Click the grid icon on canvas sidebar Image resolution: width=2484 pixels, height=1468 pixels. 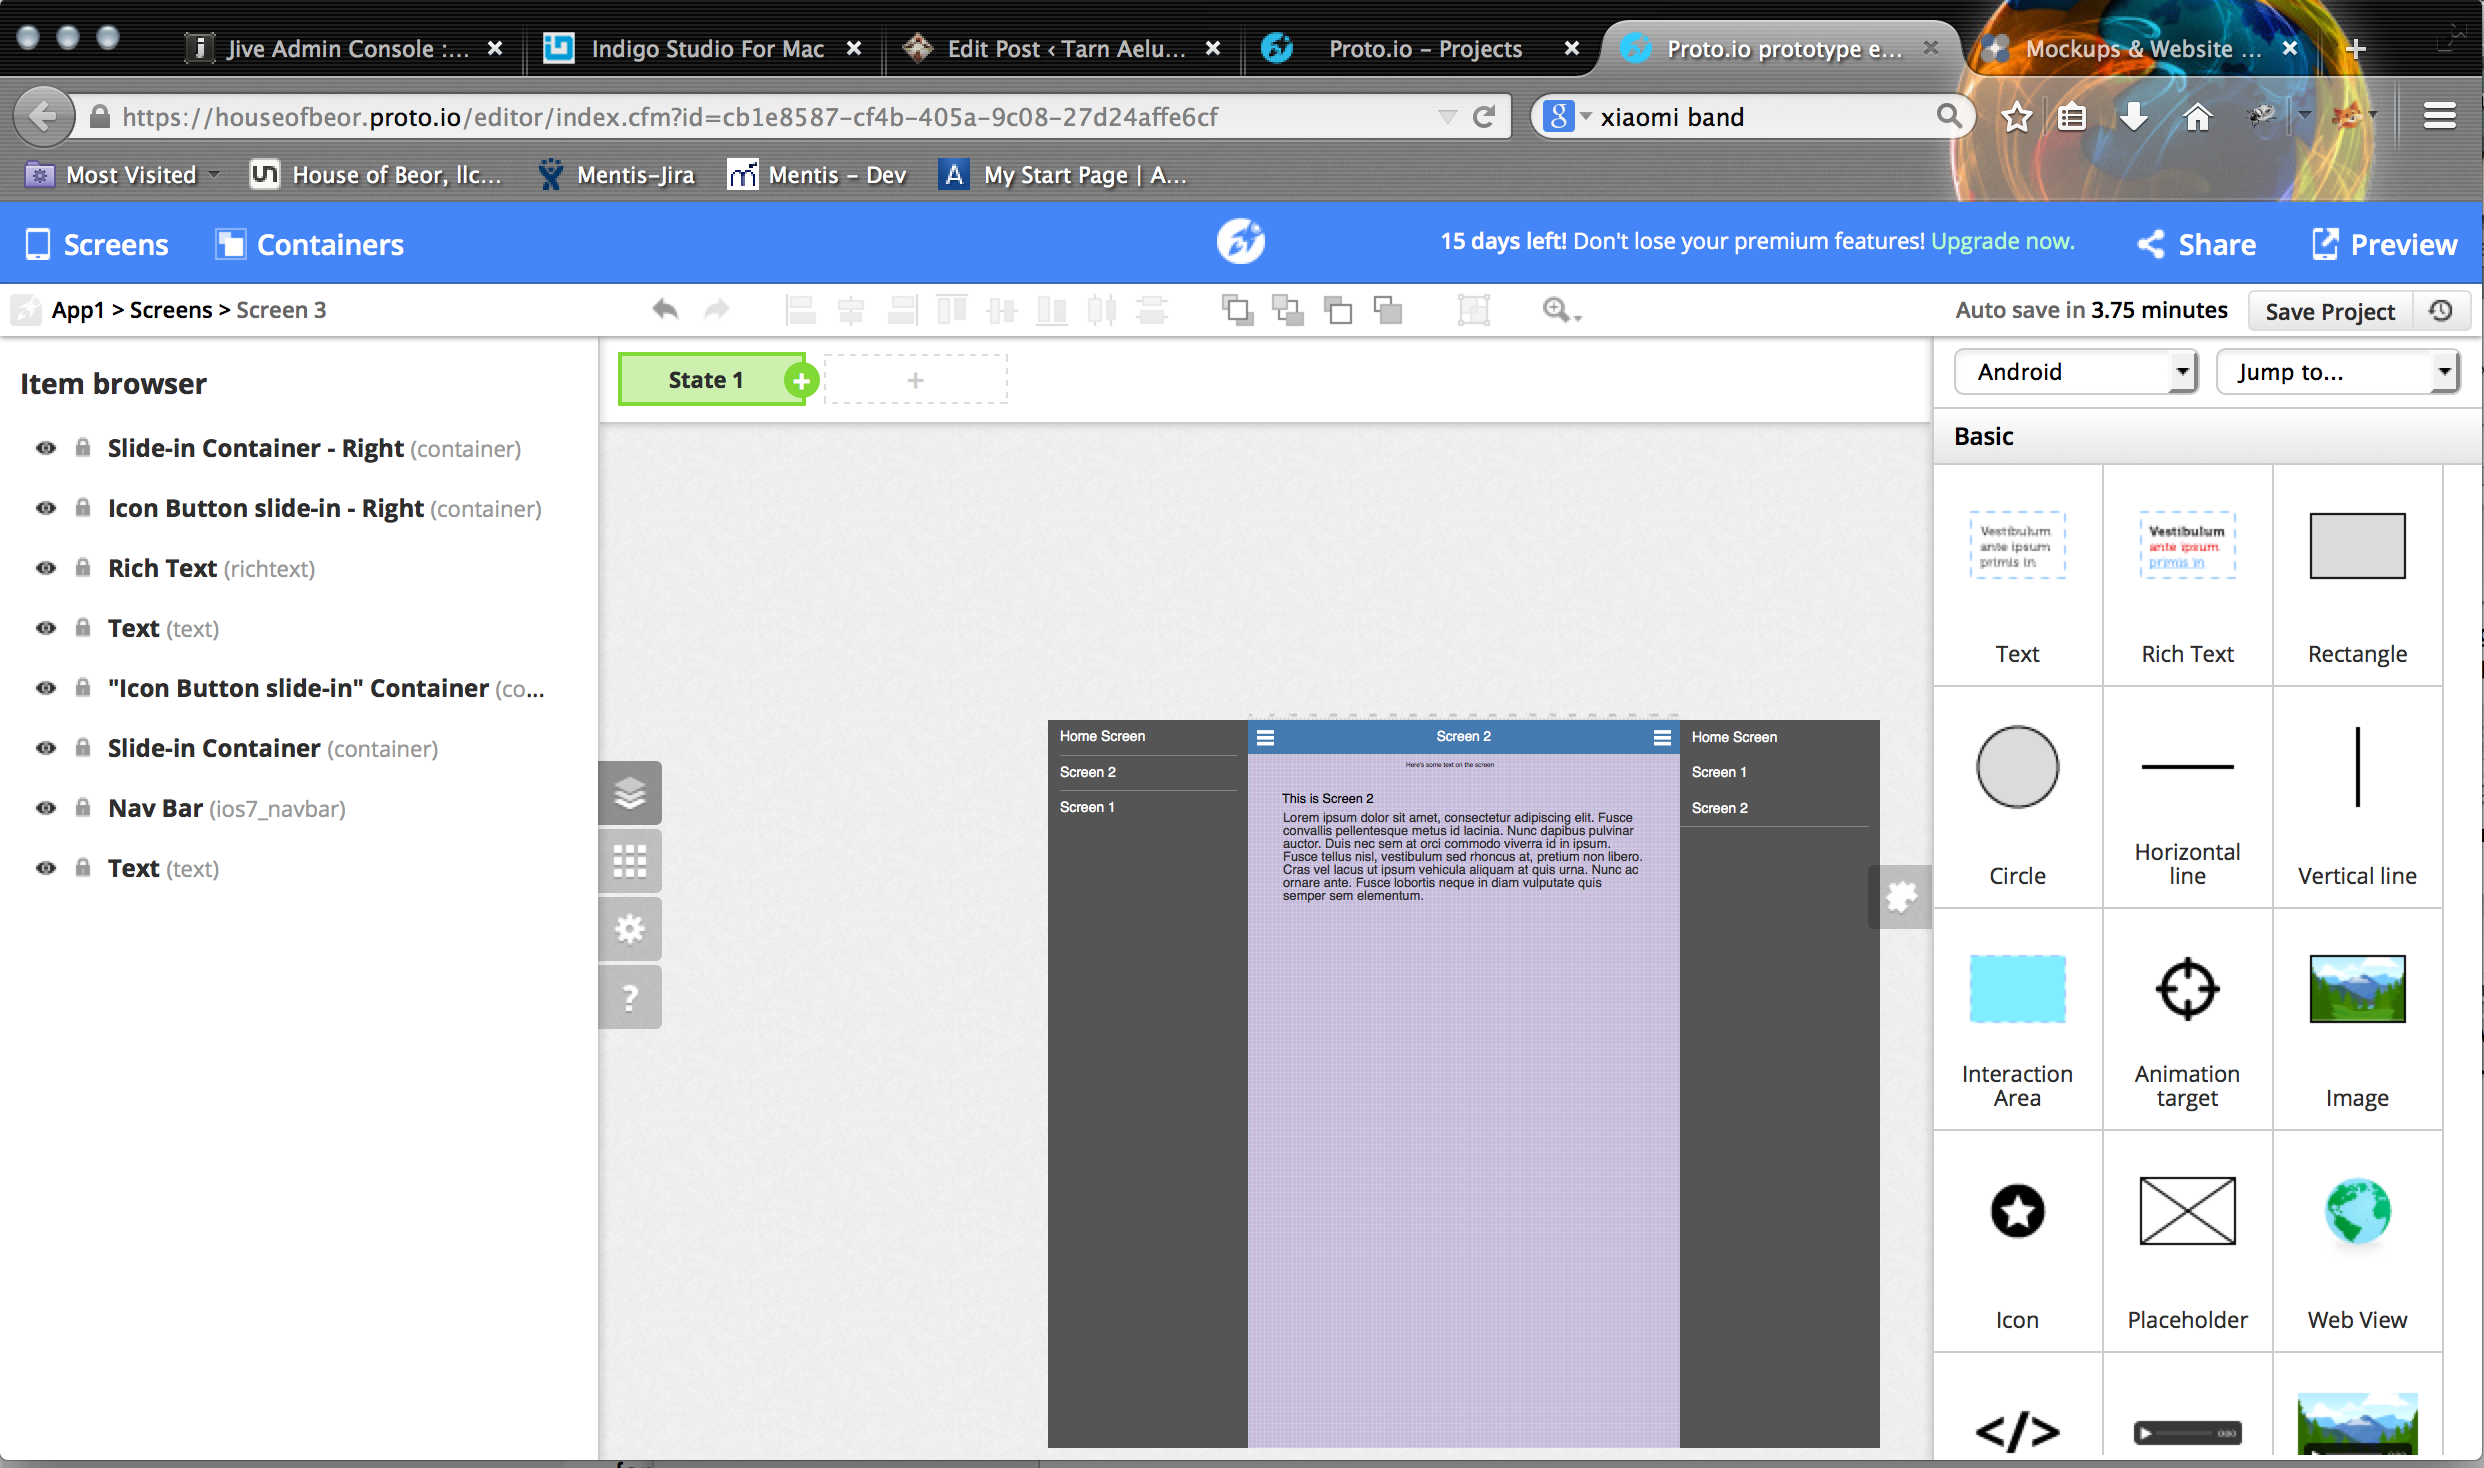coord(630,861)
